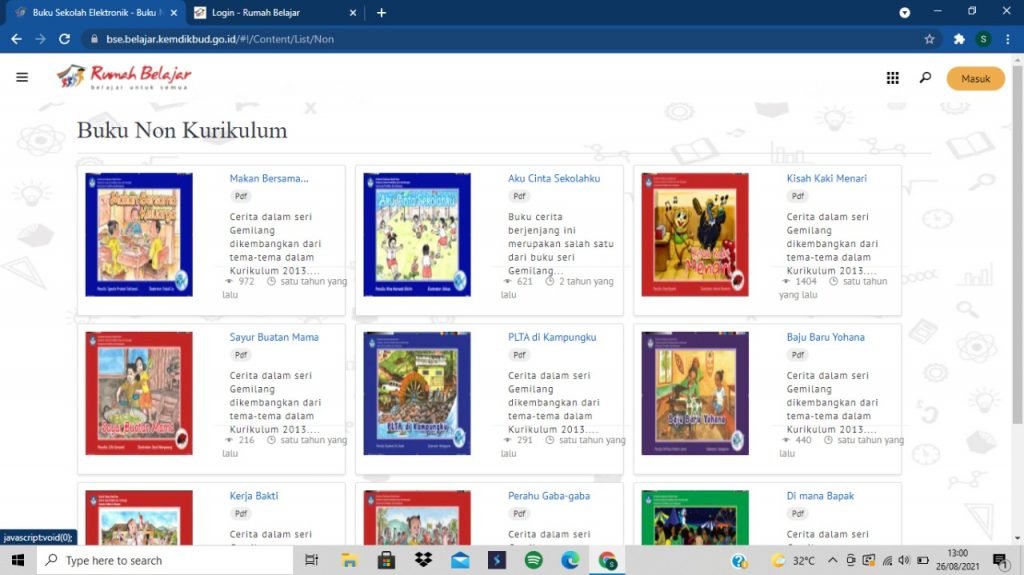Click the Rumah Belajar logo
This screenshot has height=575, width=1024.
[x=124, y=76]
